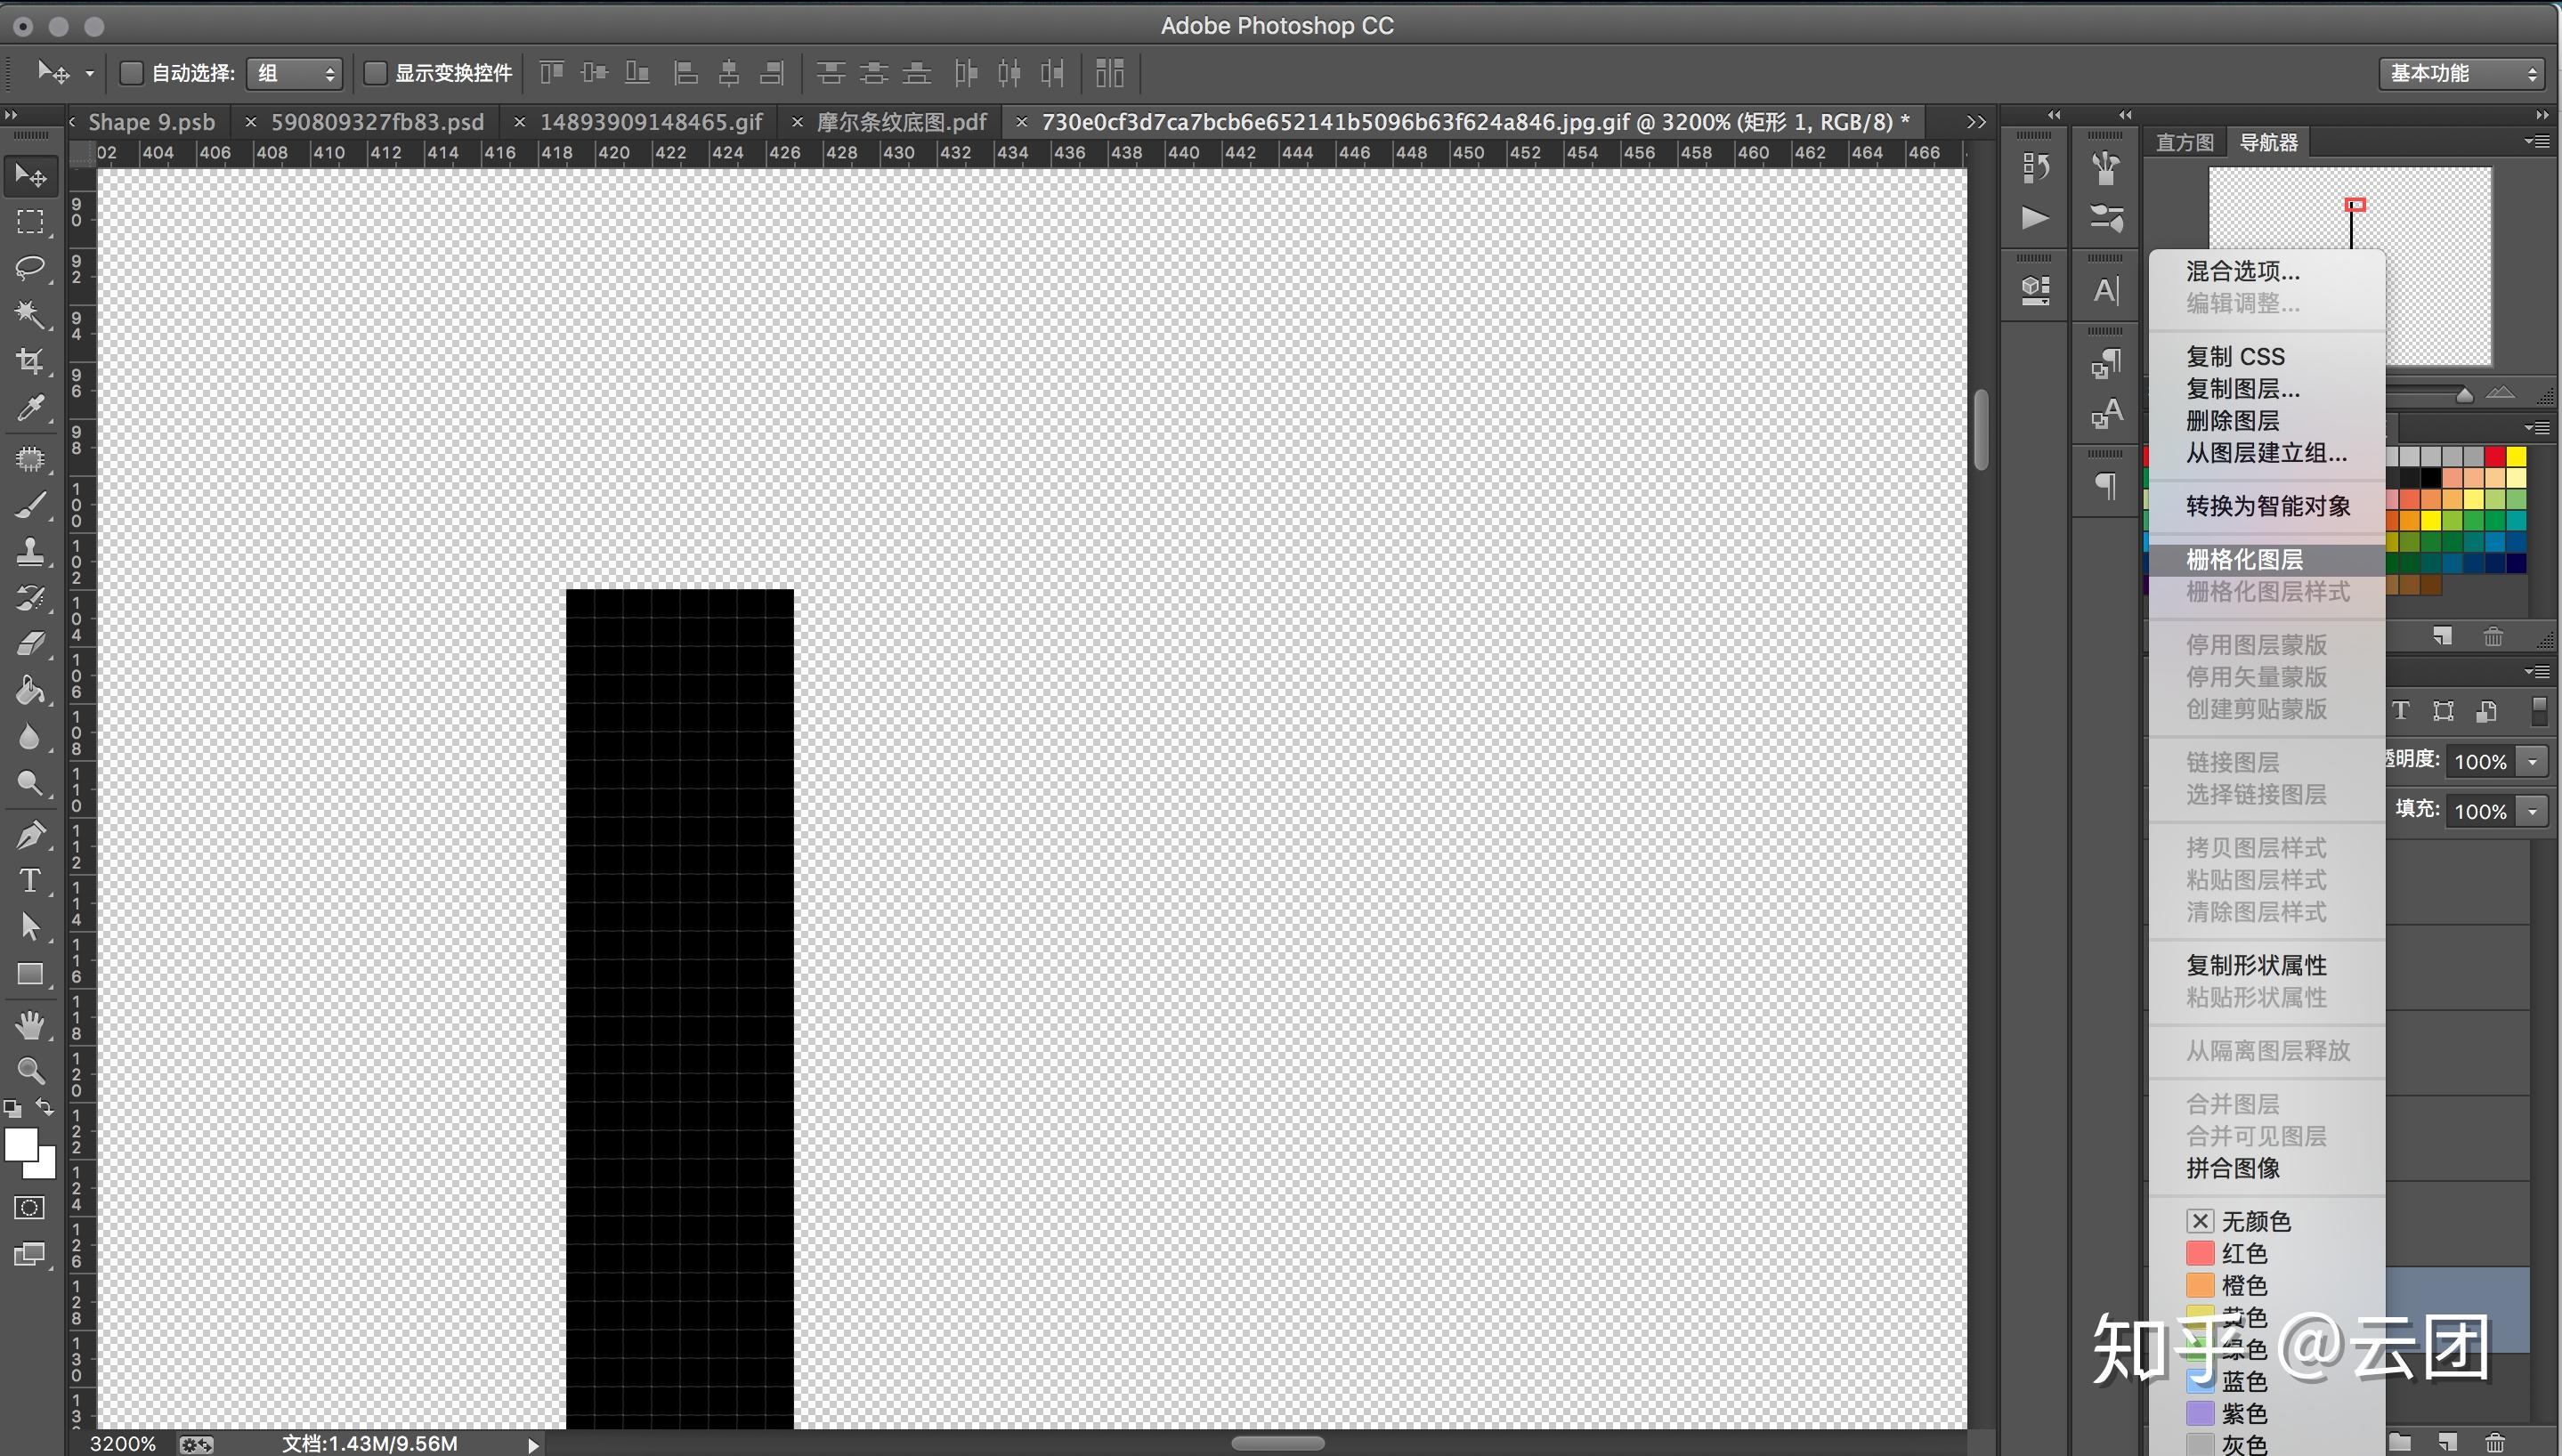Enable the 自动选择 checkbox
This screenshot has width=2562, height=1456.
(131, 73)
